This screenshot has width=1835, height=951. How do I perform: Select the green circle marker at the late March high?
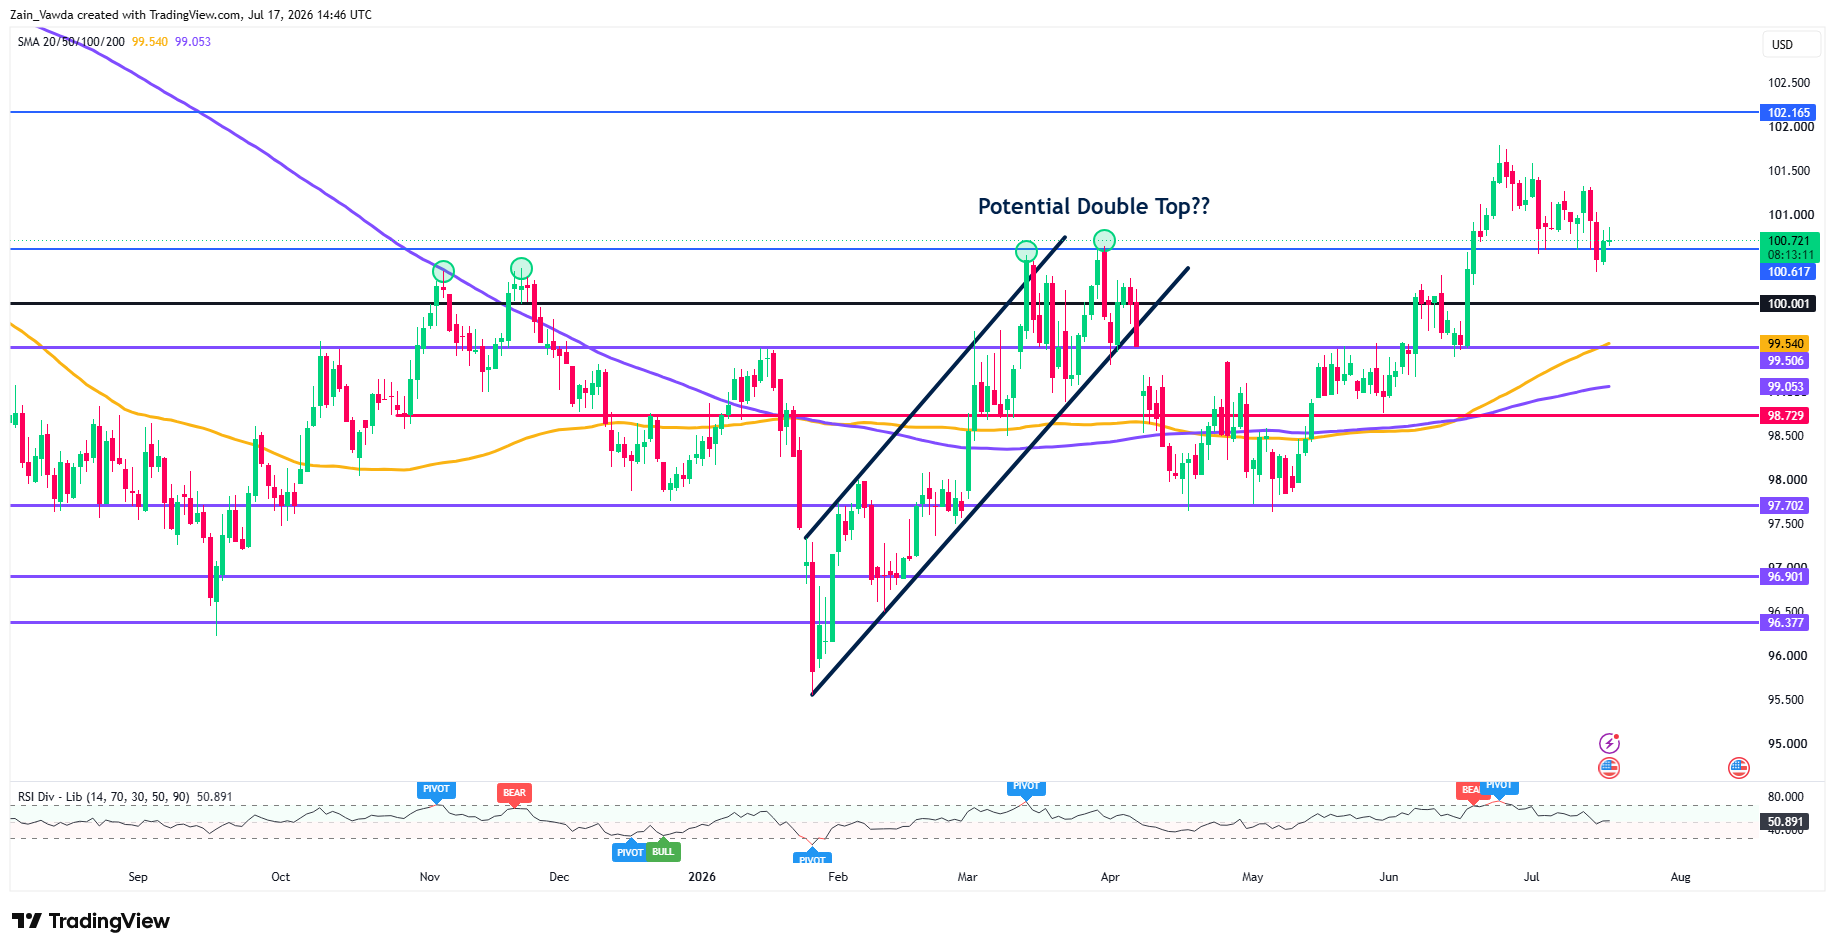pos(1104,240)
